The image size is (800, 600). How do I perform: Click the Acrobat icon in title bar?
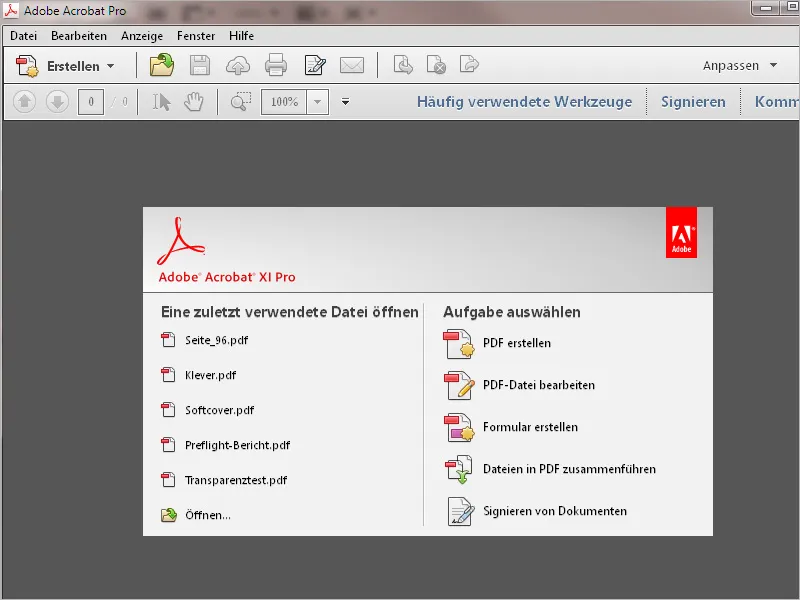point(11,10)
